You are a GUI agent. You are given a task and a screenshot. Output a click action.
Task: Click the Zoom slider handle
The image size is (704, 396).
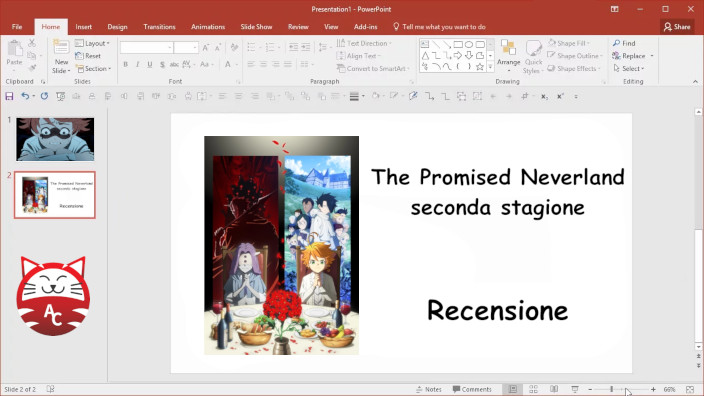point(612,389)
